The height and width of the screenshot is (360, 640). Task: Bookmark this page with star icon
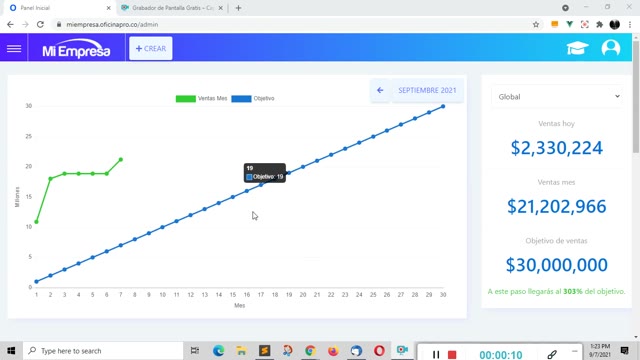point(536,24)
